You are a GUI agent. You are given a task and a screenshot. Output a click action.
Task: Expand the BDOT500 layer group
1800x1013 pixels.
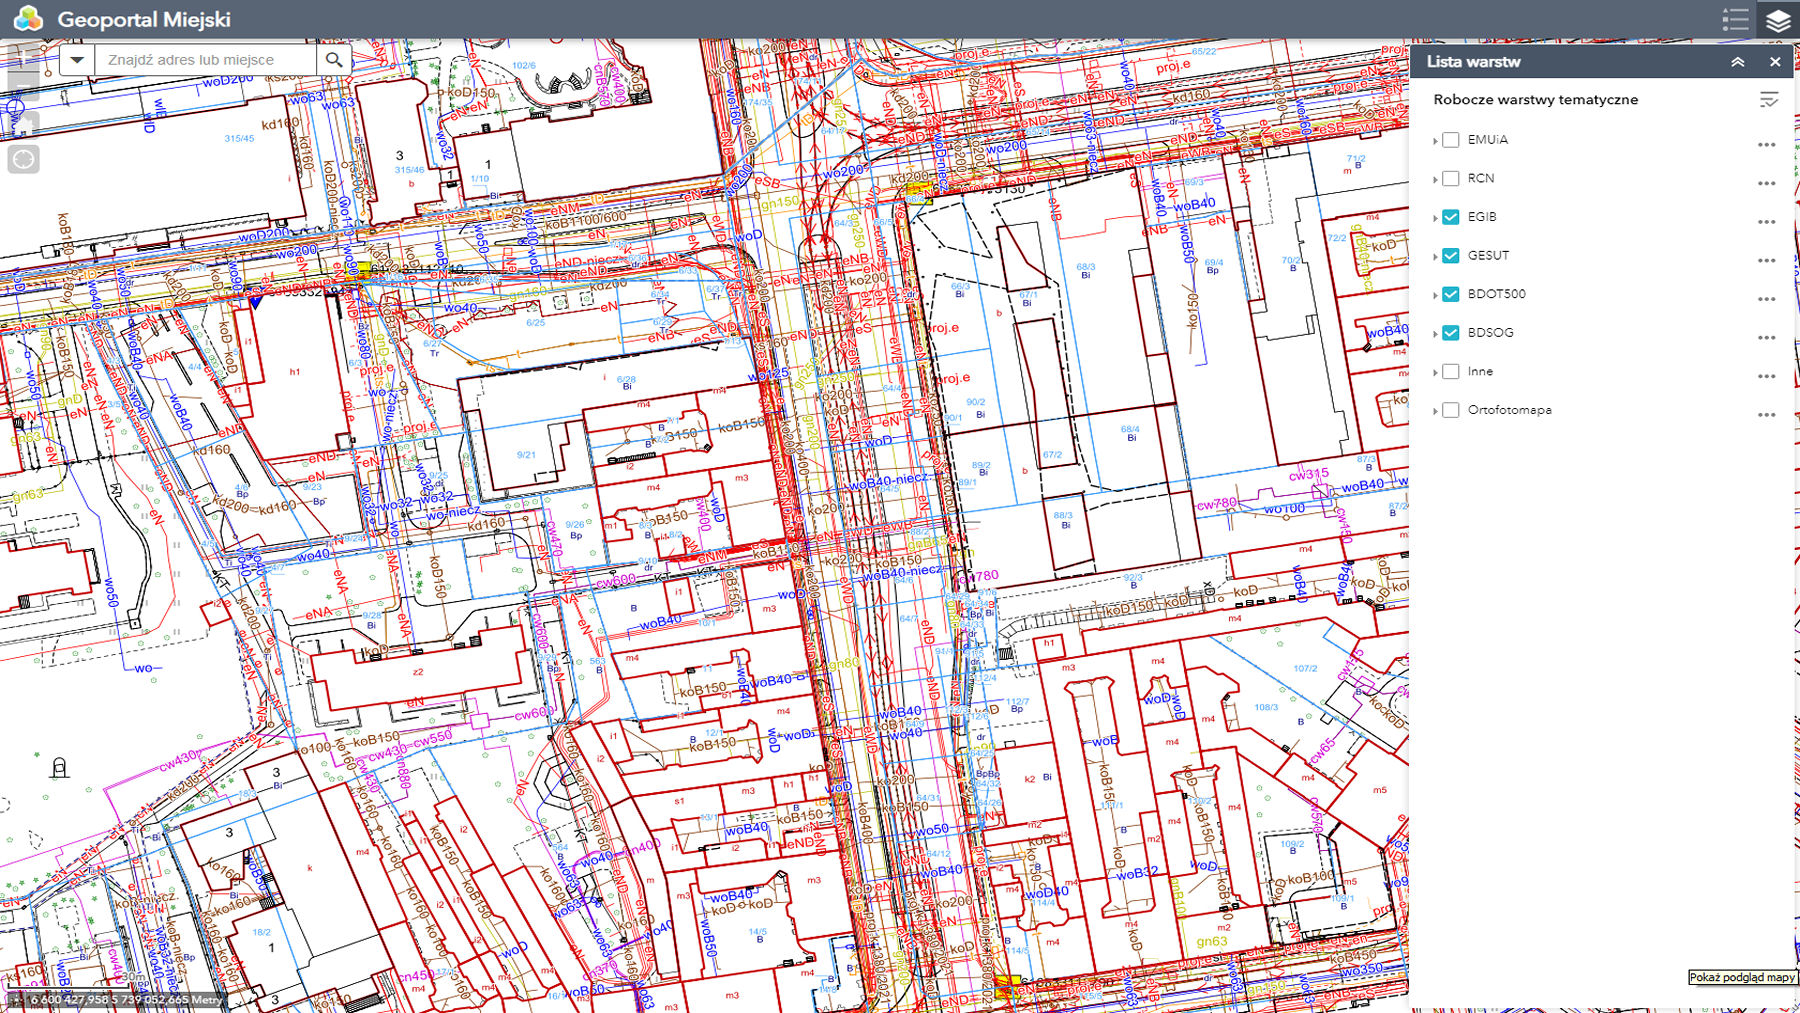[x=1435, y=295]
